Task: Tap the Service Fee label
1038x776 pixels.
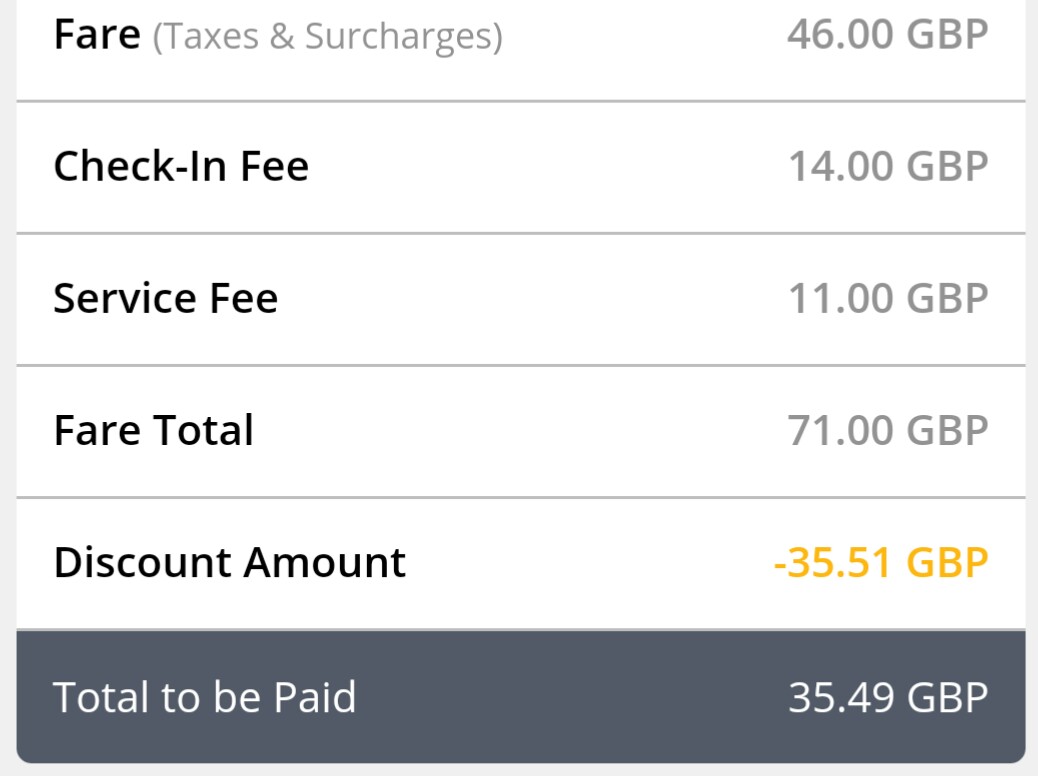Action: point(165,298)
